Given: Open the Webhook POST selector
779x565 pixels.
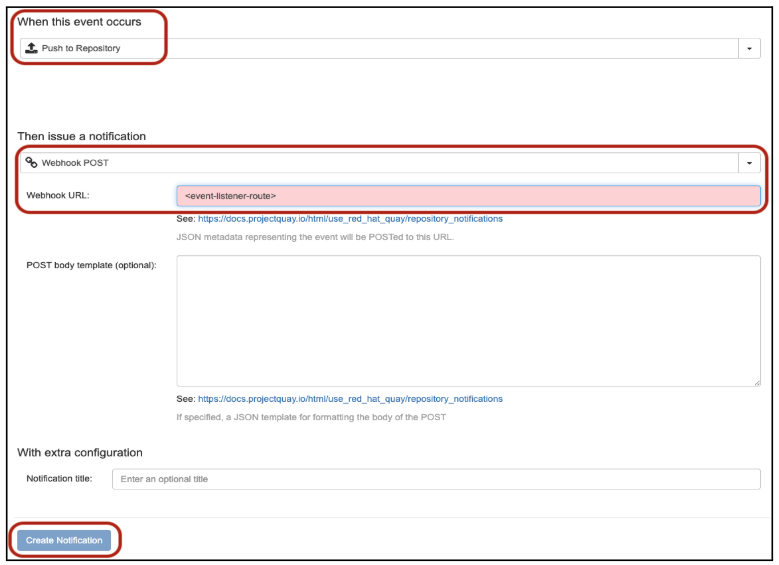Looking at the screenshot, I should (380, 162).
